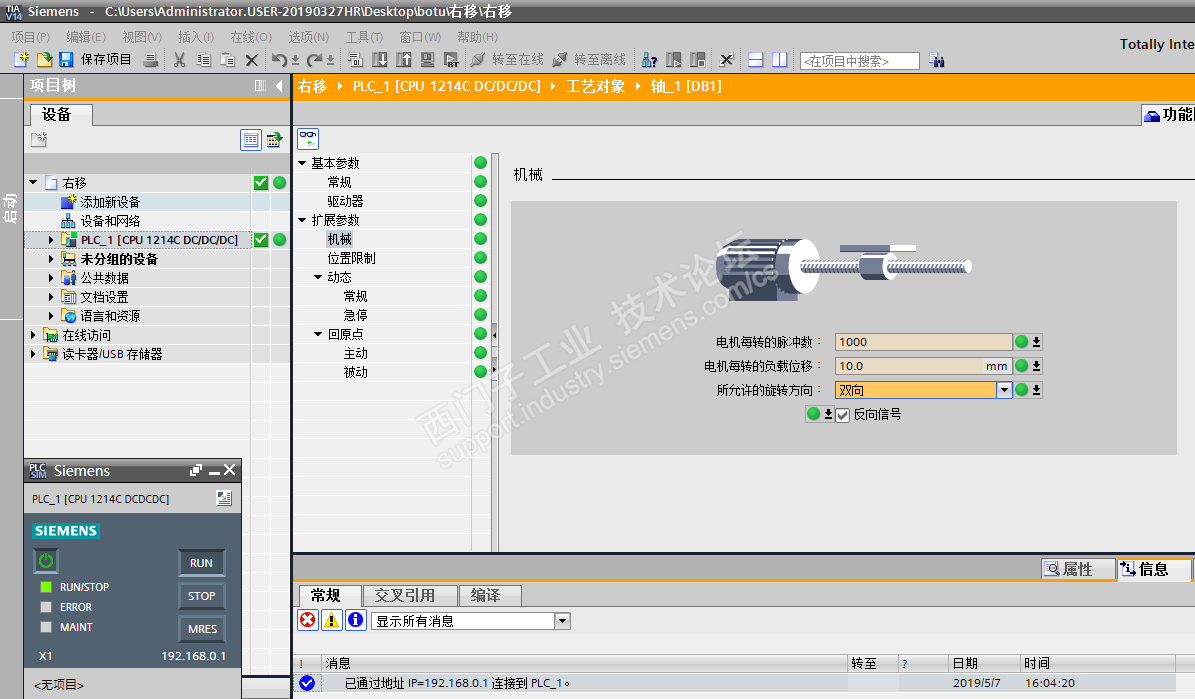Click the 转至离线 go offline button
Image resolution: width=1195 pixels, height=699 pixels.
pyautogui.click(x=589, y=59)
